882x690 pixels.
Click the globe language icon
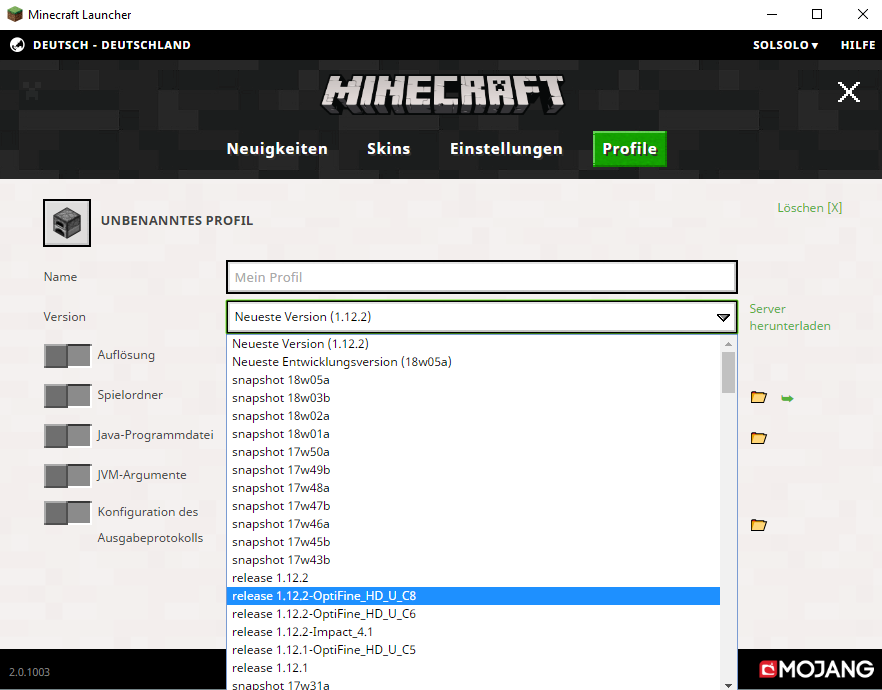tap(17, 45)
